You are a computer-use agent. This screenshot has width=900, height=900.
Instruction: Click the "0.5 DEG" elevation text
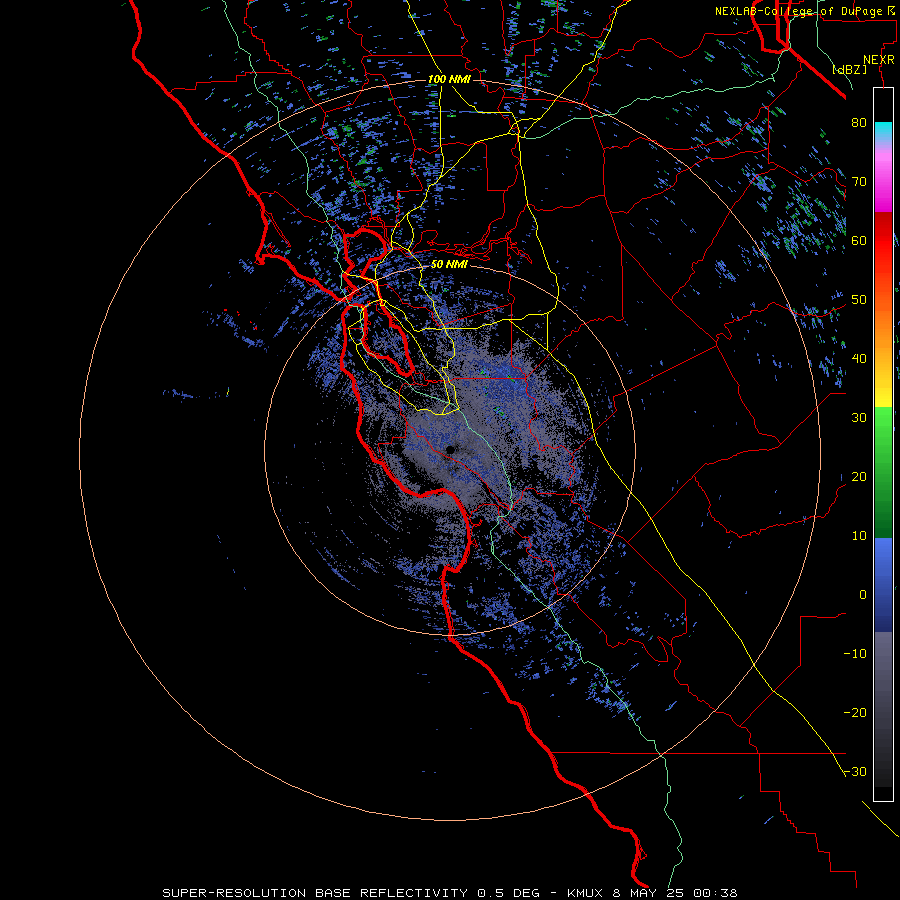click(x=509, y=893)
